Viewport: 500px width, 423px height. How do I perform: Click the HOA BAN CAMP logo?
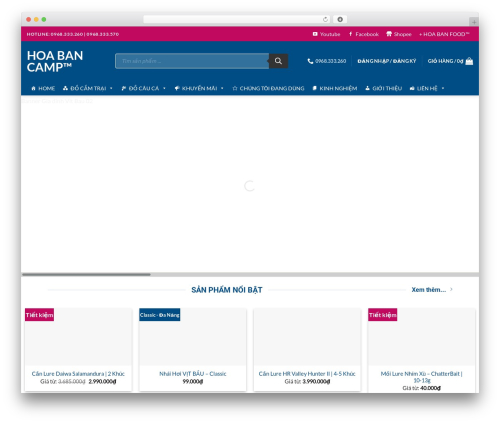tap(55, 61)
